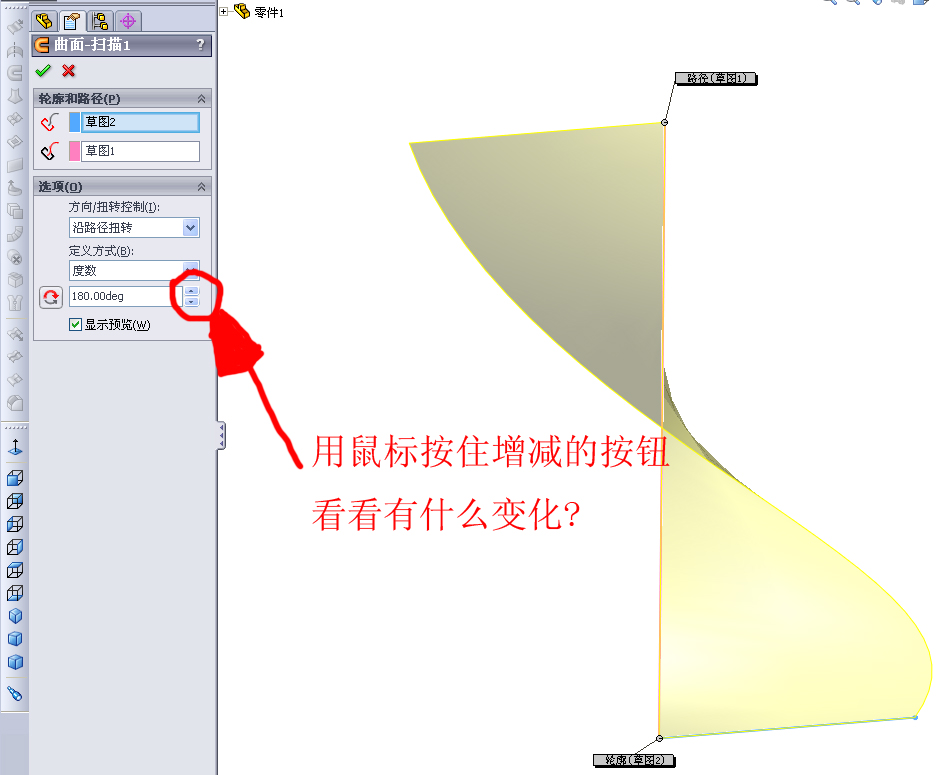The image size is (939, 775).
Task: Click the blue profile color swatch
Action: point(74,122)
